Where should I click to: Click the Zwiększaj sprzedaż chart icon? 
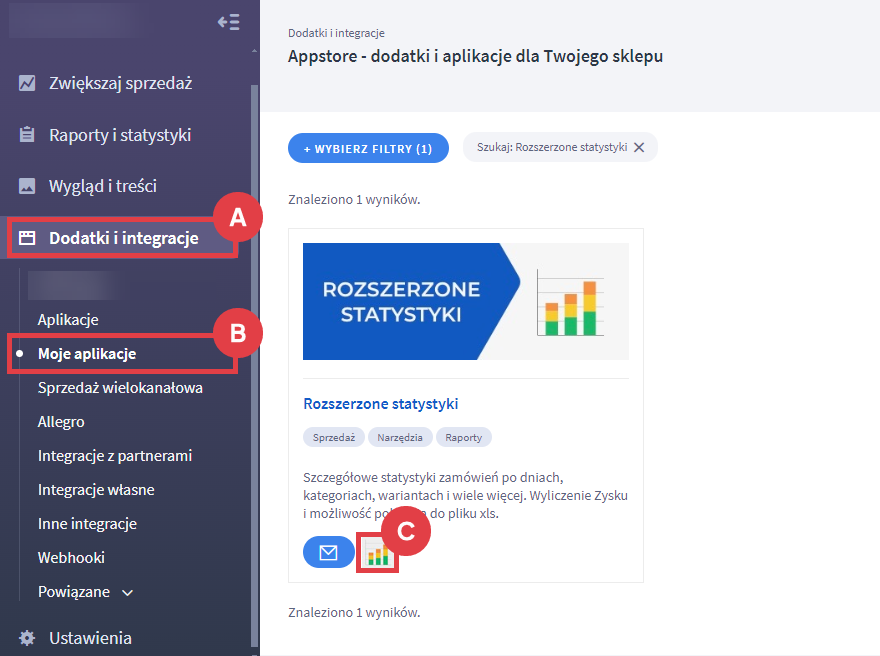click(x=28, y=83)
